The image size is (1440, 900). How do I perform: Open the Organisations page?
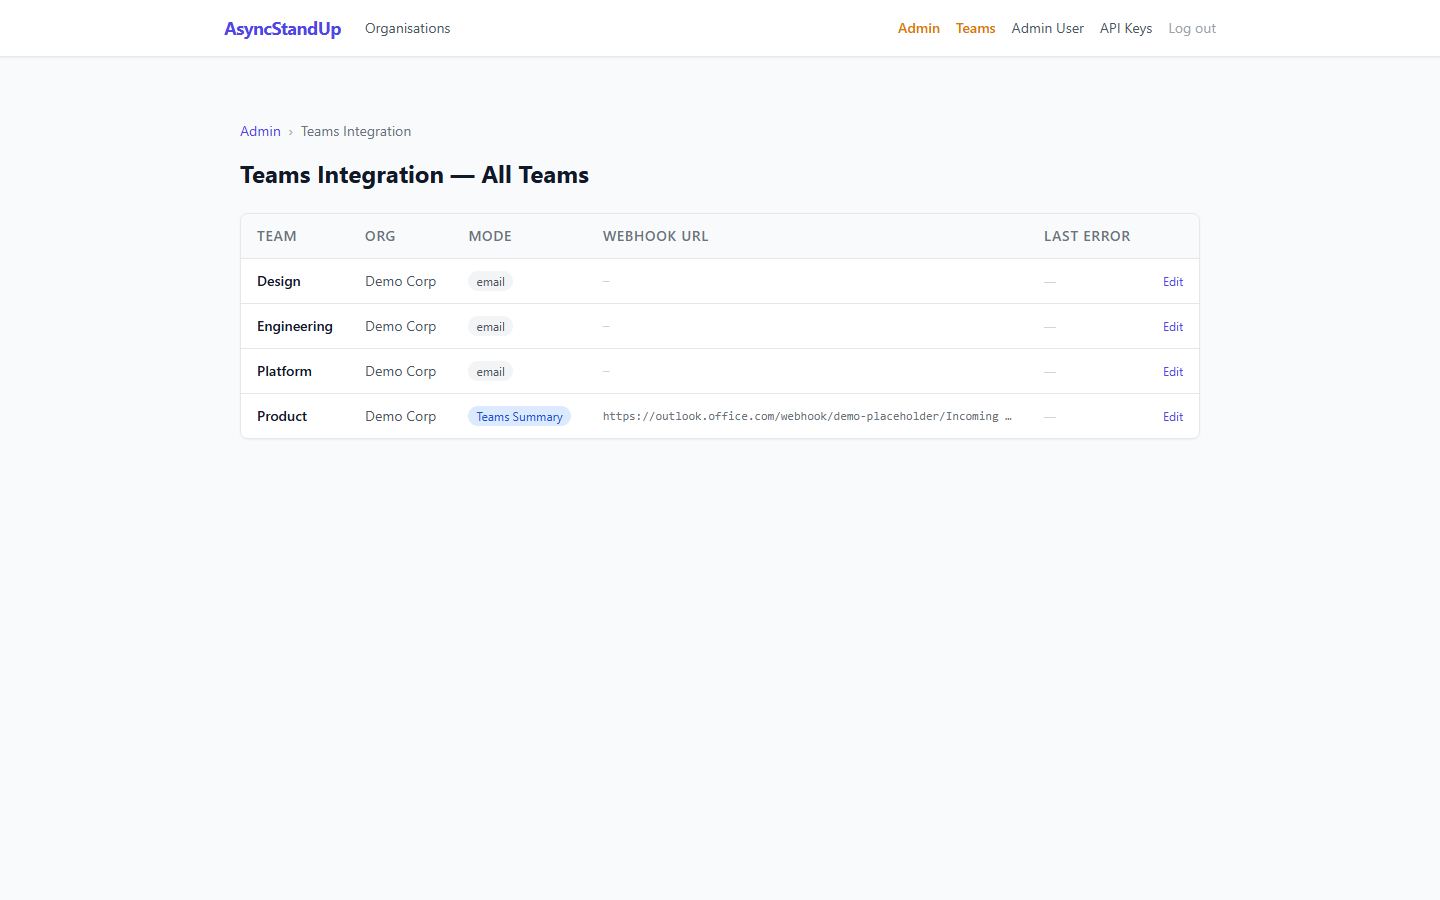407,29
